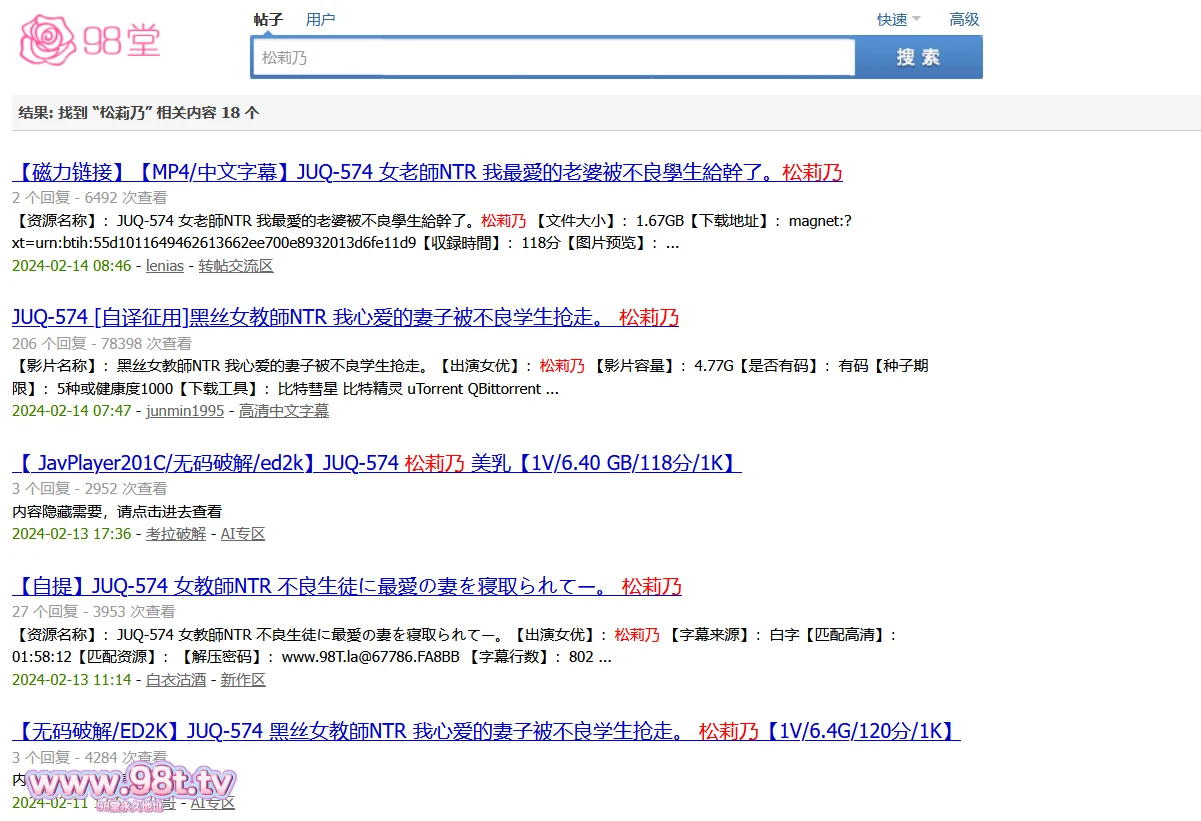1201x821 pixels.
Task: Switch to the 用户 search tab
Action: tap(320, 20)
